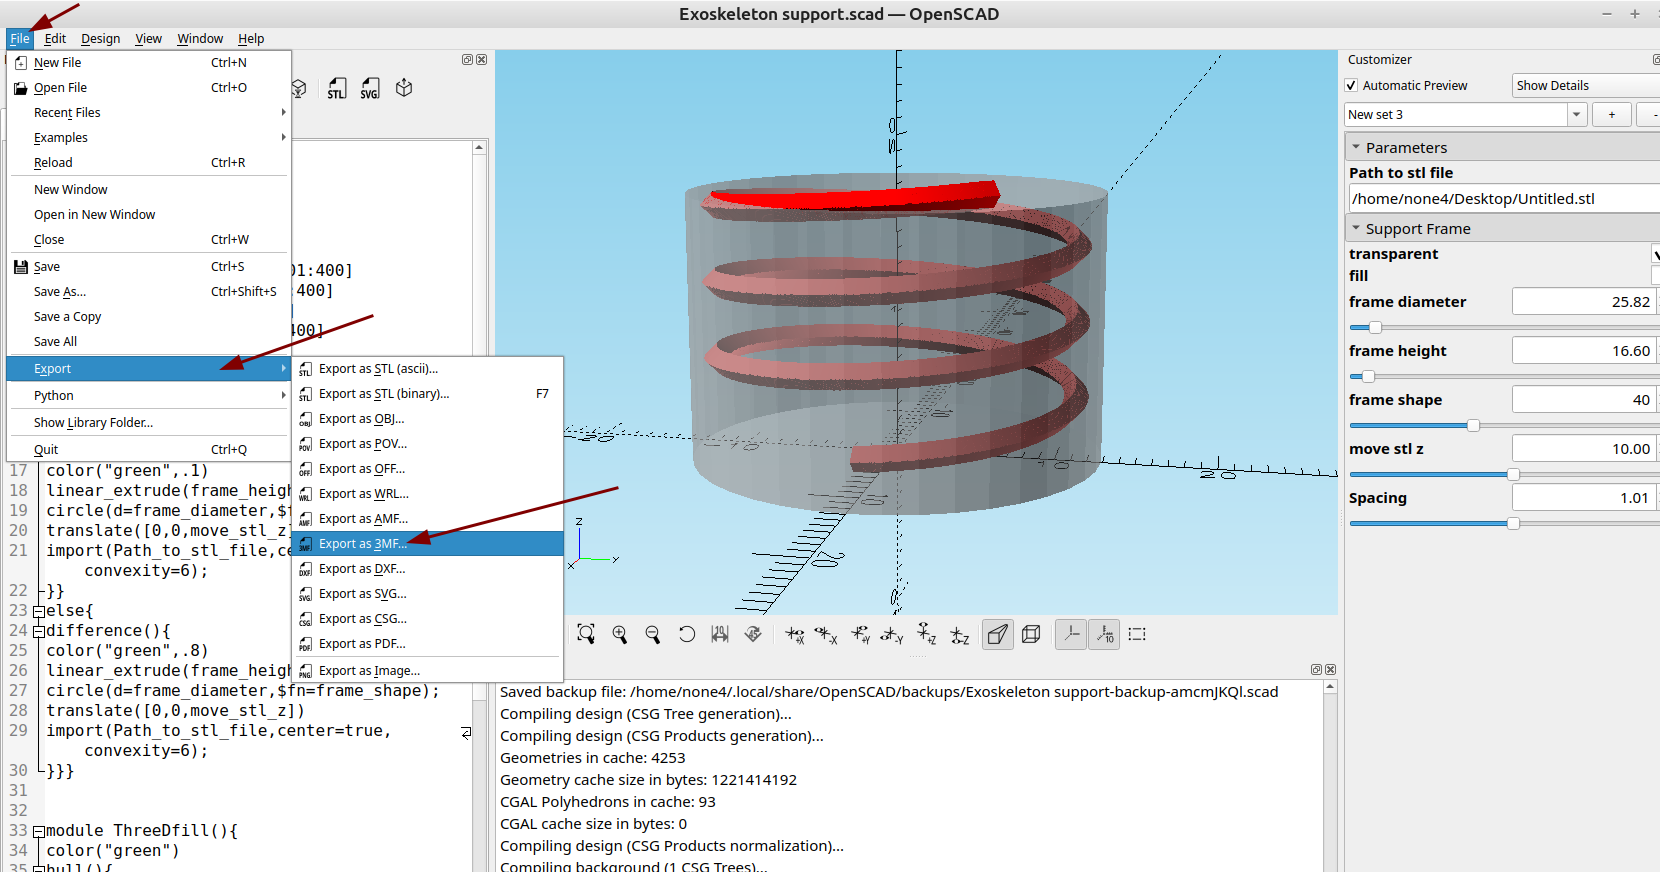Click Reload in the File menu
The height and width of the screenshot is (872, 1660).
coord(148,163)
